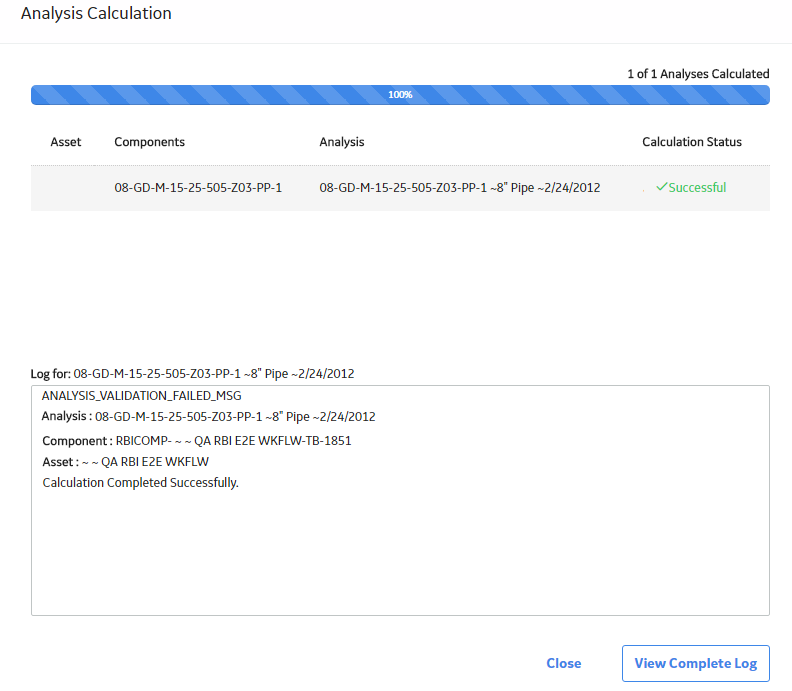Click the Close button
792x691 pixels.
coord(564,663)
